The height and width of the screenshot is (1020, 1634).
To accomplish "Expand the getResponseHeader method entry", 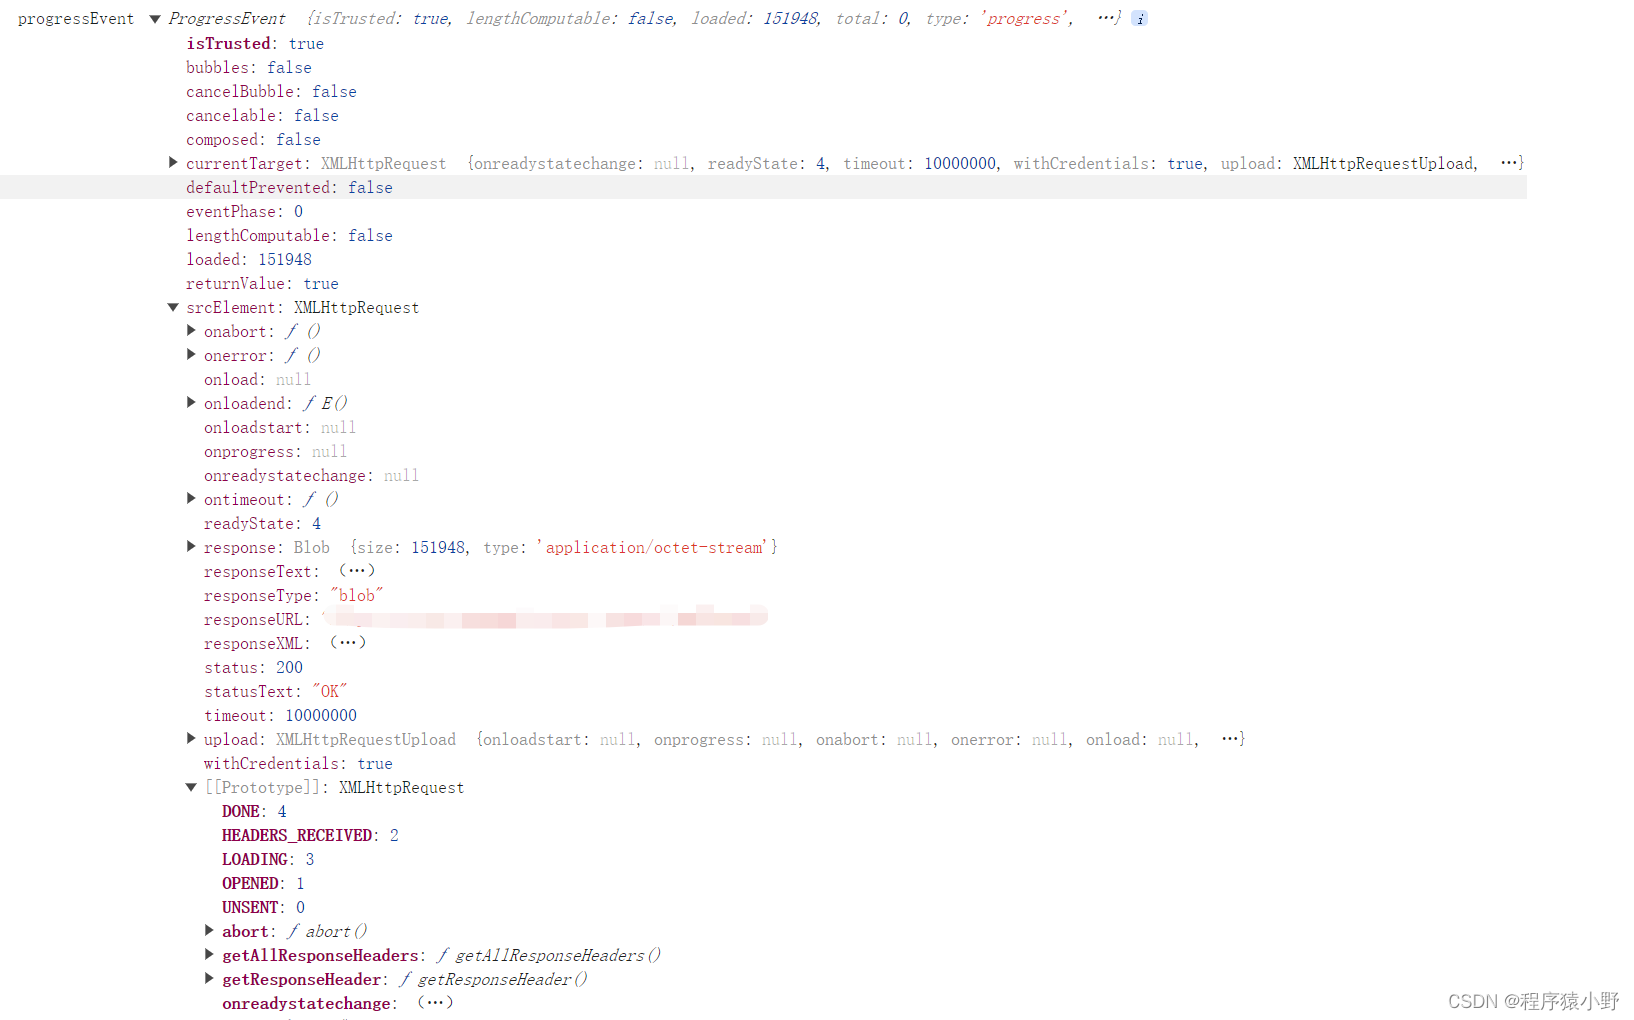I will click(x=209, y=978).
